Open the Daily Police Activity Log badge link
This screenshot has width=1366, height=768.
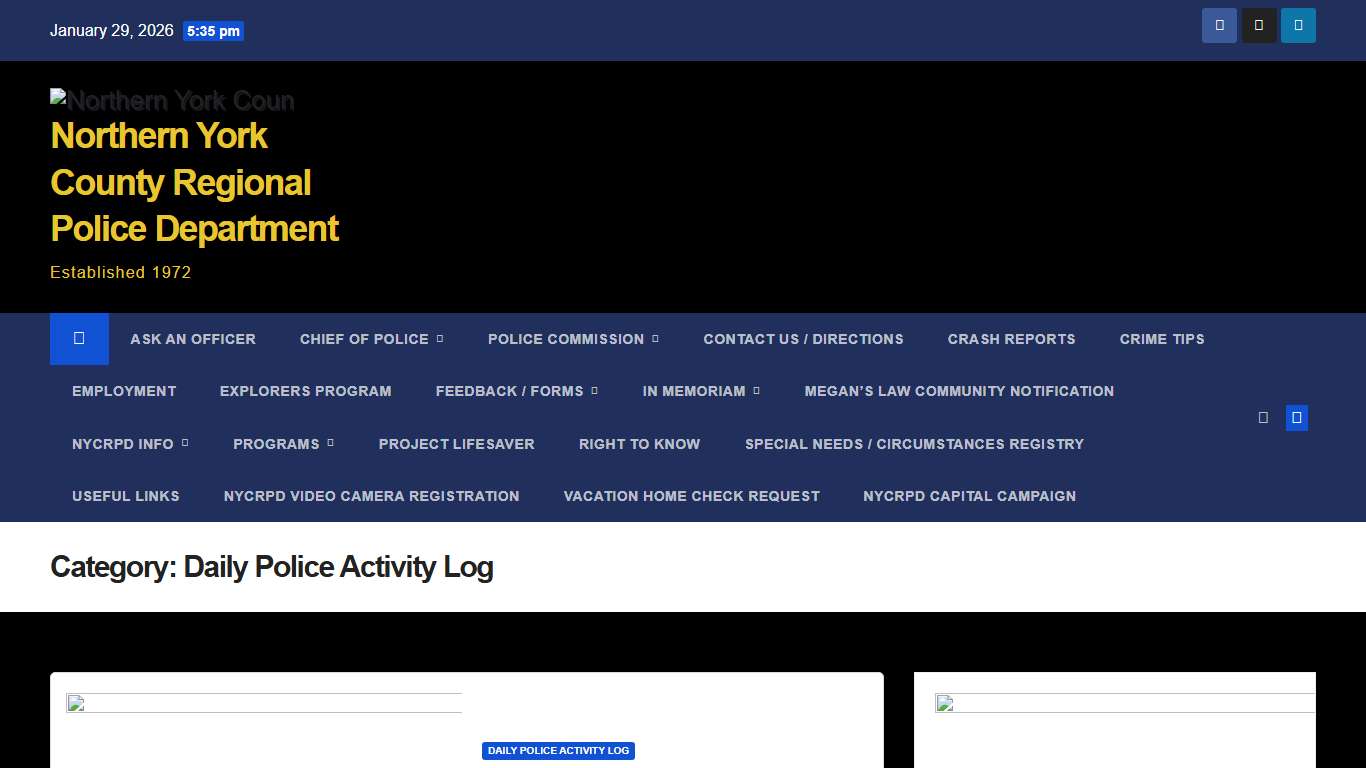tap(558, 750)
